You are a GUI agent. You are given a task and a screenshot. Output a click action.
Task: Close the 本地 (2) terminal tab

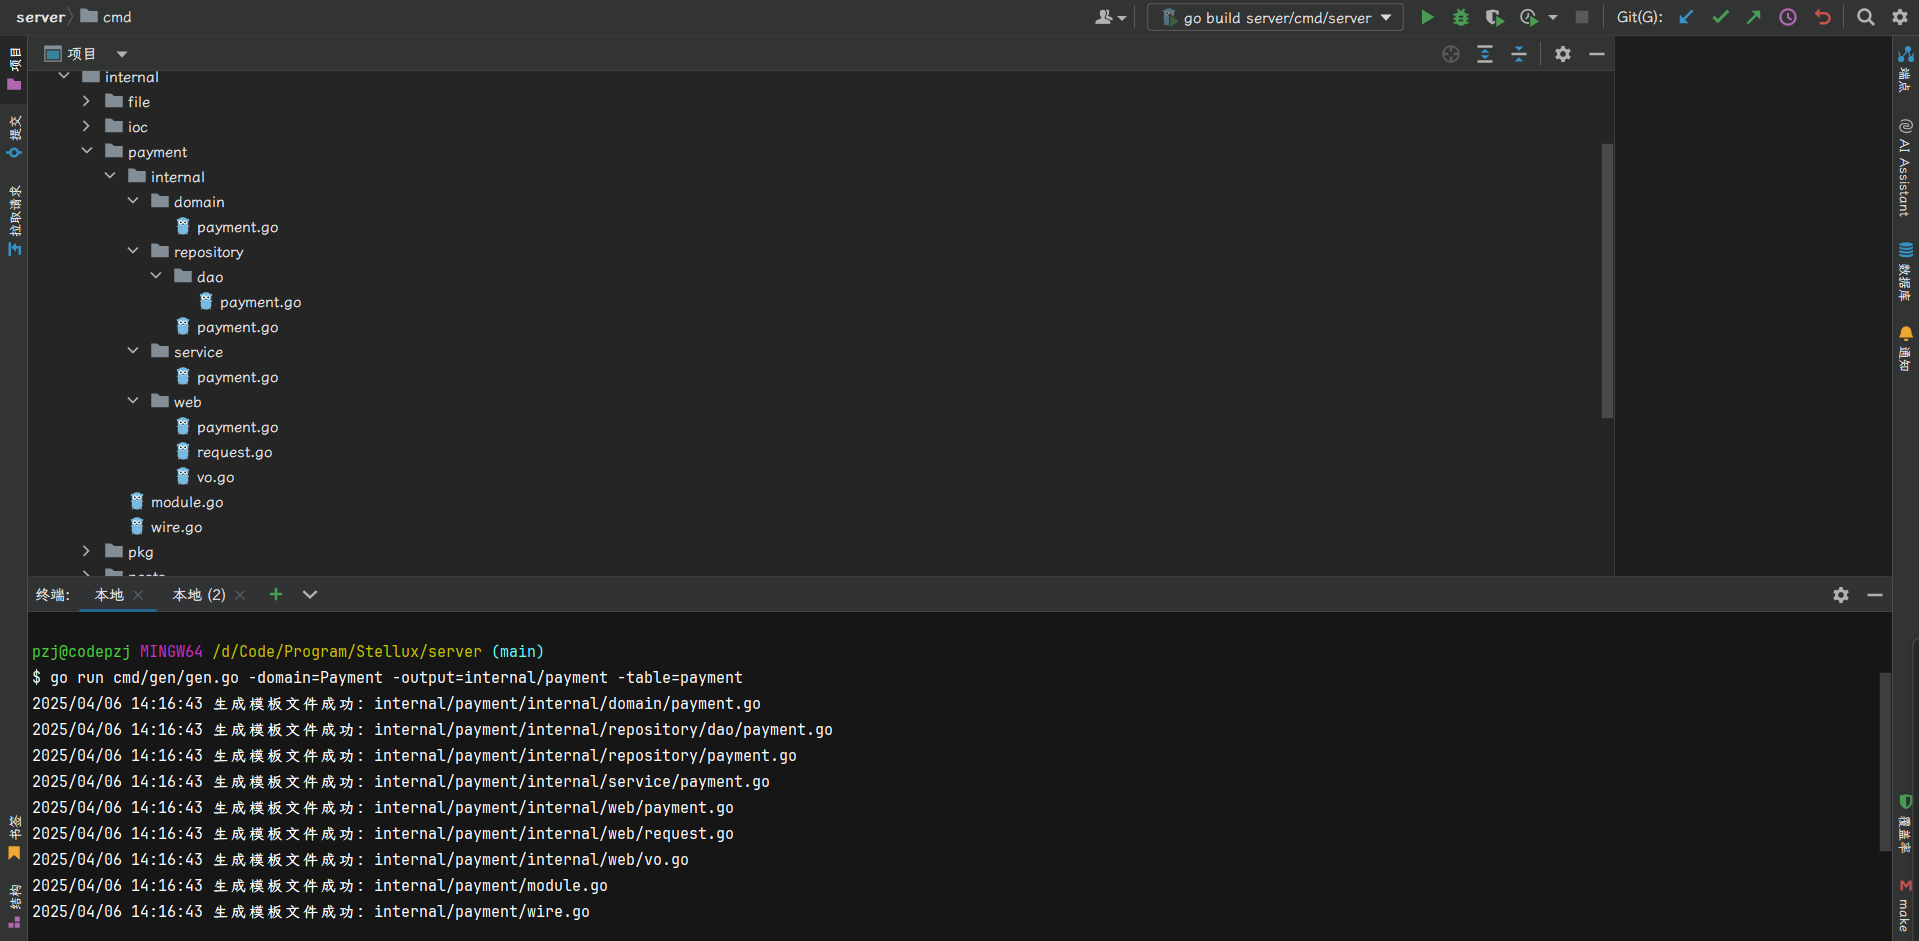click(240, 595)
